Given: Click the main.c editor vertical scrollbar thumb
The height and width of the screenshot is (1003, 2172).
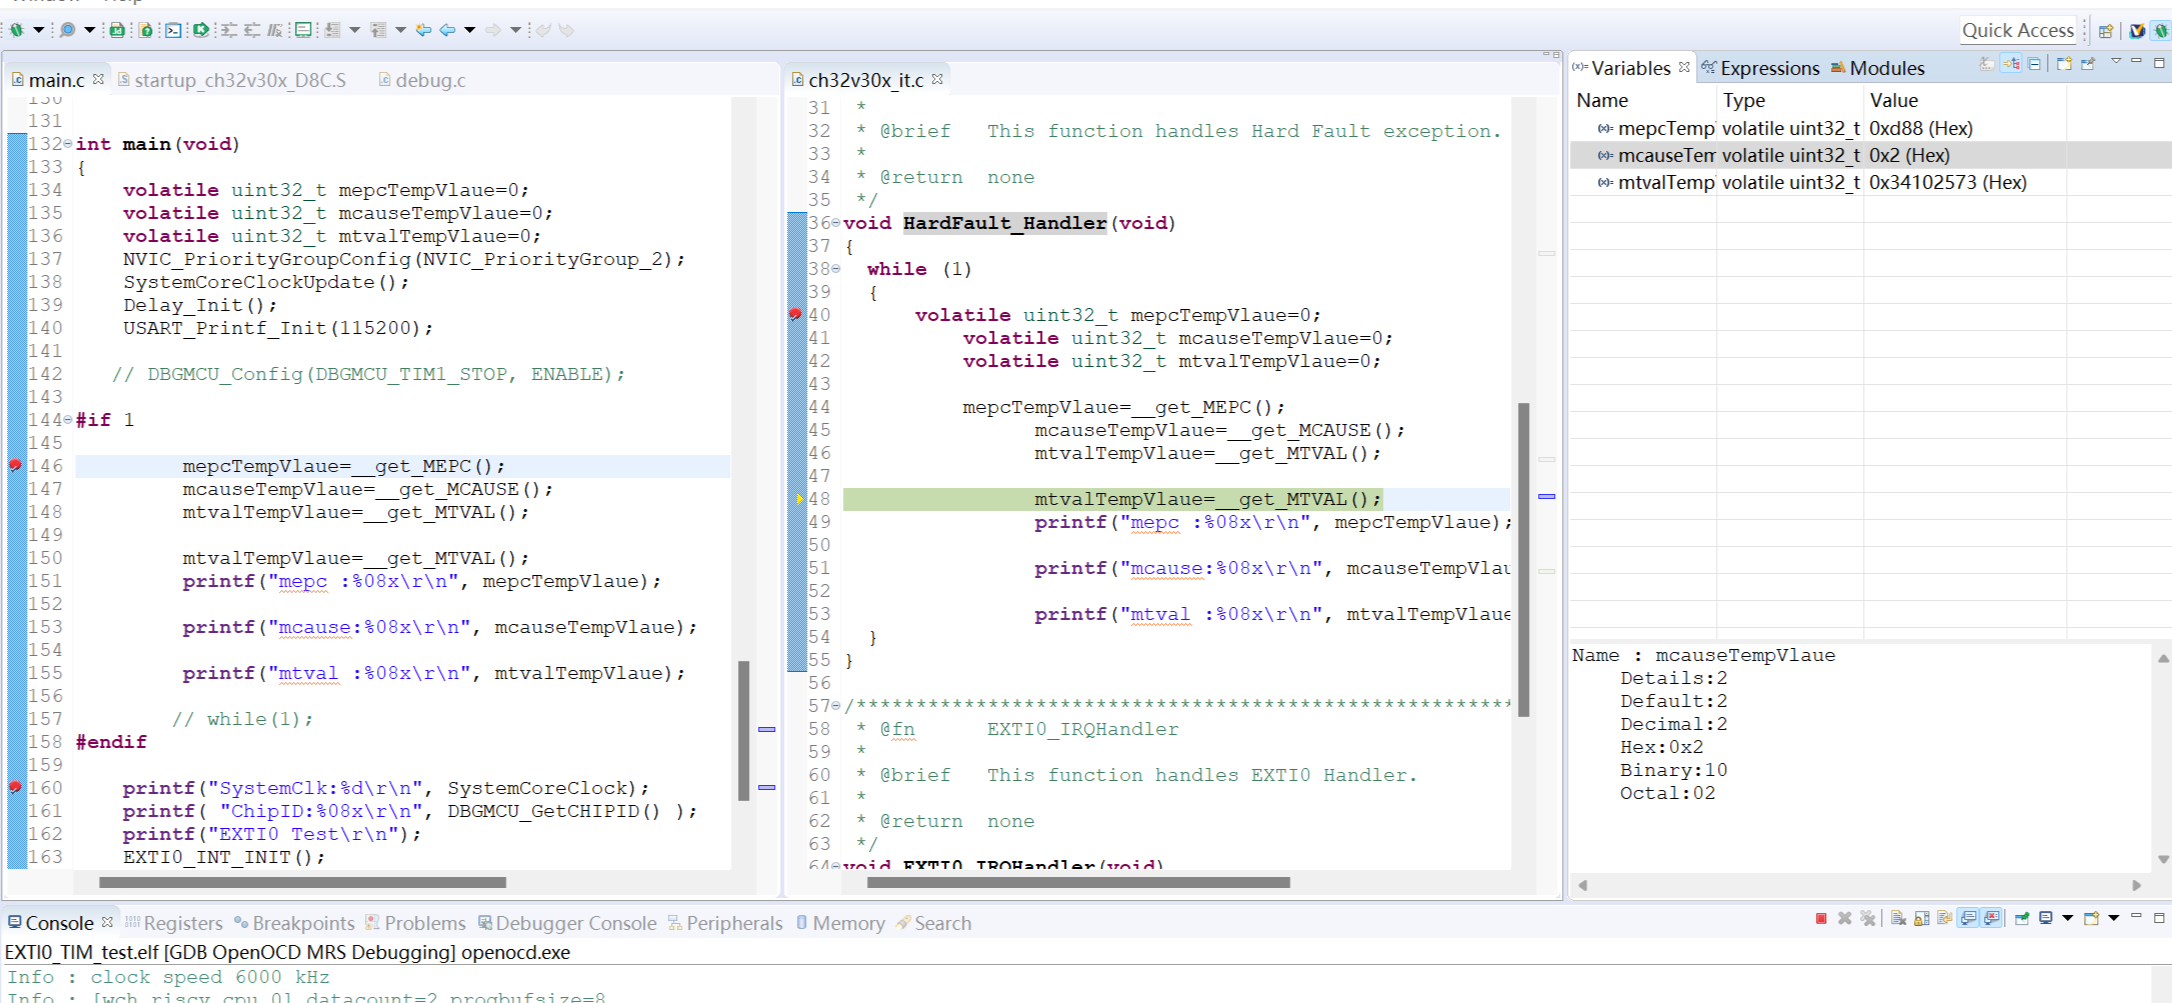Looking at the screenshot, I should (x=743, y=730).
